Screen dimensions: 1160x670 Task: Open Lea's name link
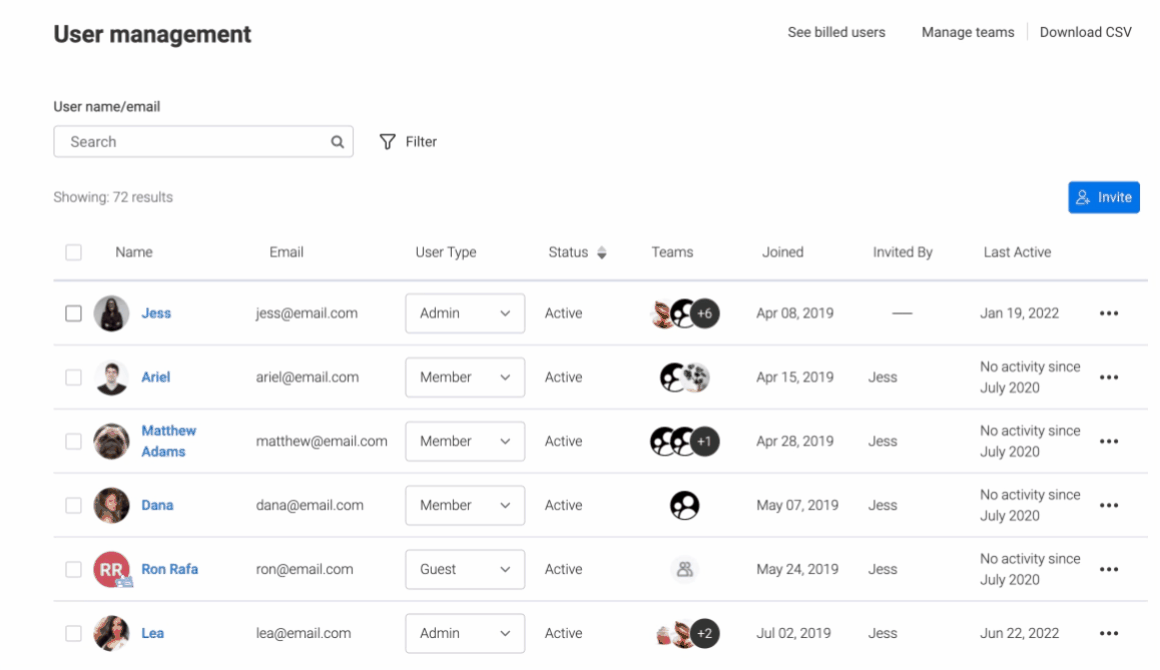[x=152, y=634]
